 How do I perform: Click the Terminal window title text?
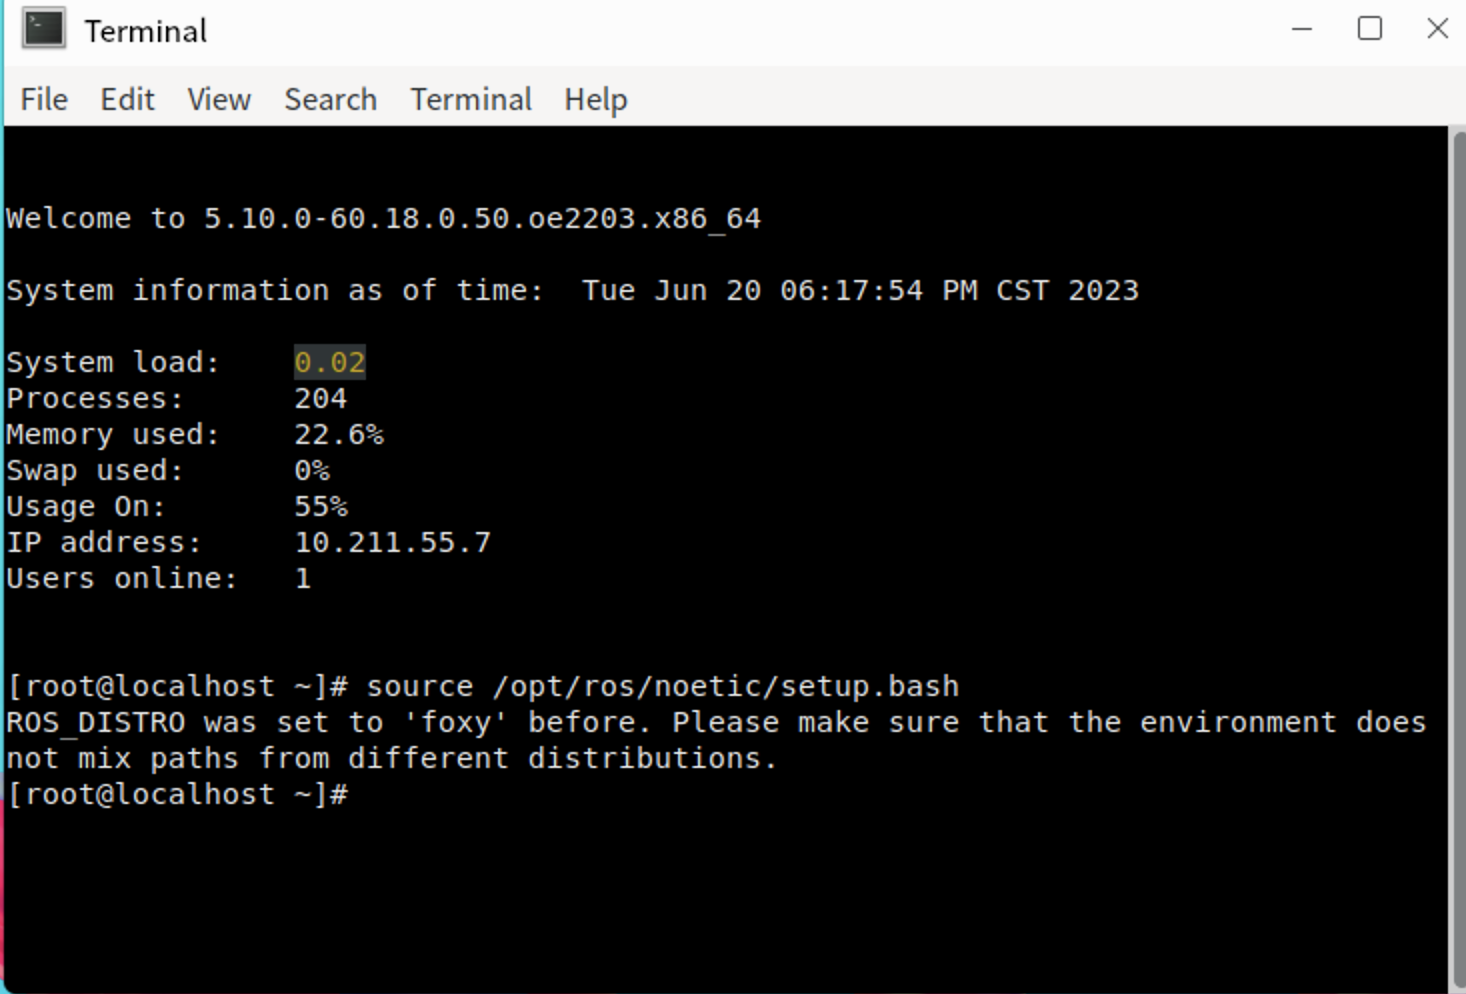146,31
